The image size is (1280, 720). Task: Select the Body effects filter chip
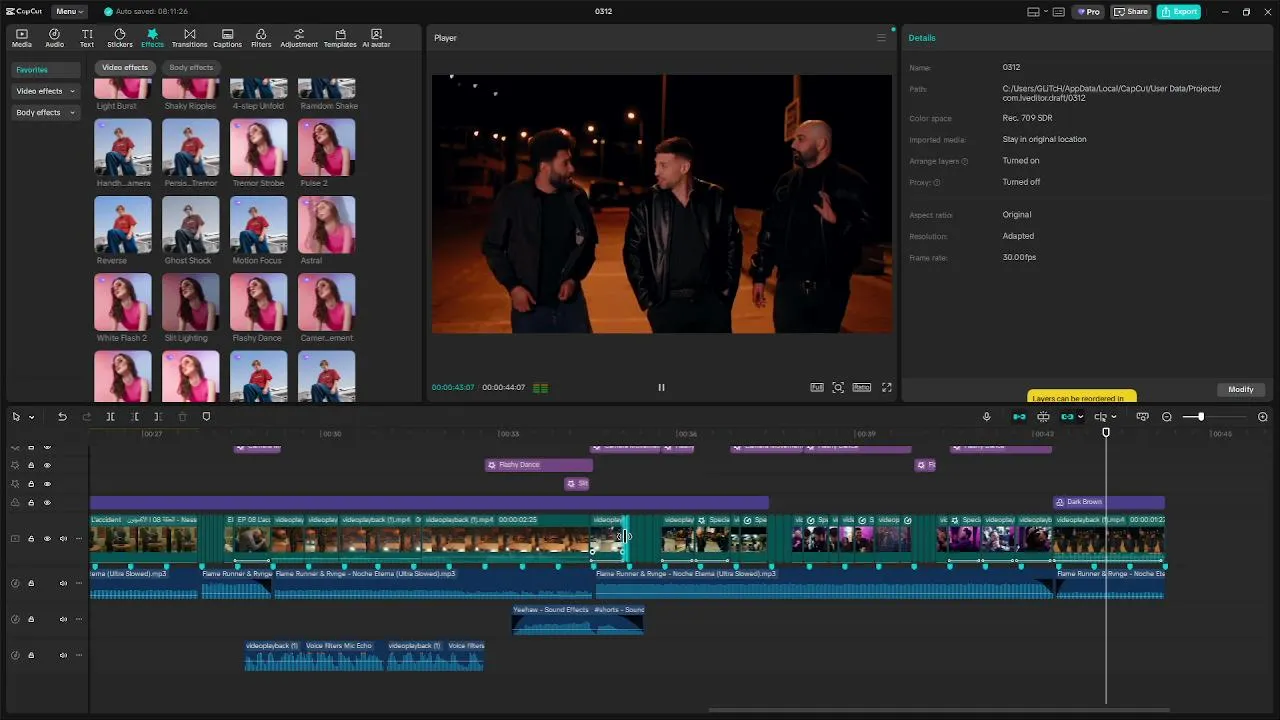[x=191, y=67]
